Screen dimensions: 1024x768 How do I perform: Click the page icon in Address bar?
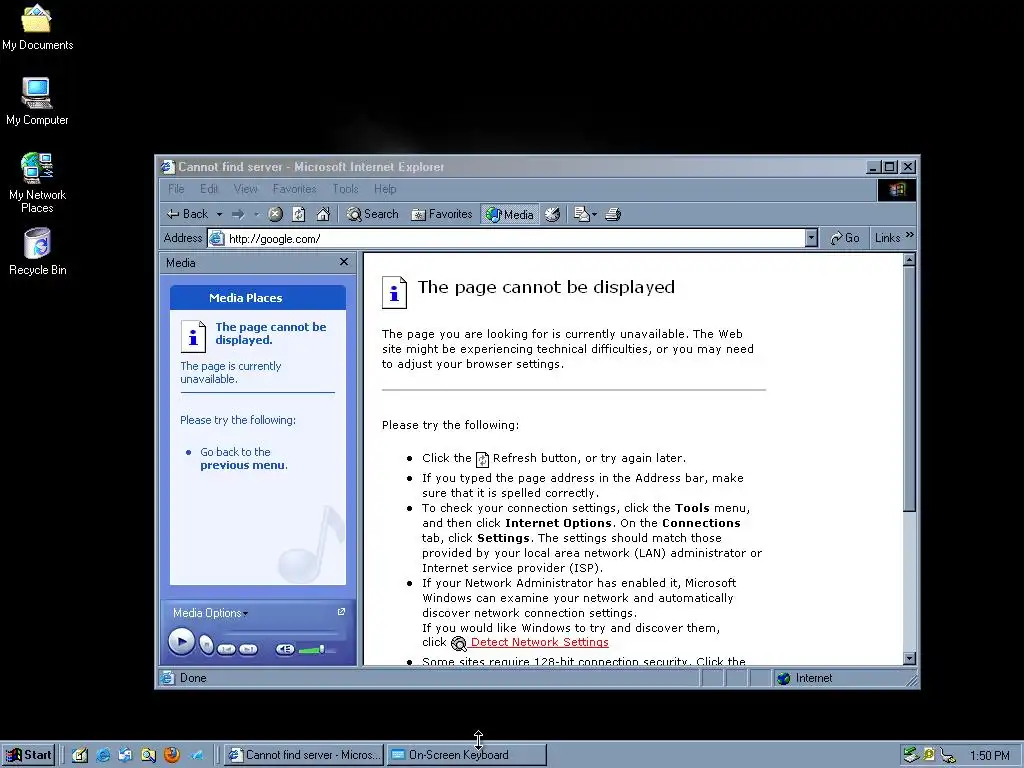[x=217, y=238]
